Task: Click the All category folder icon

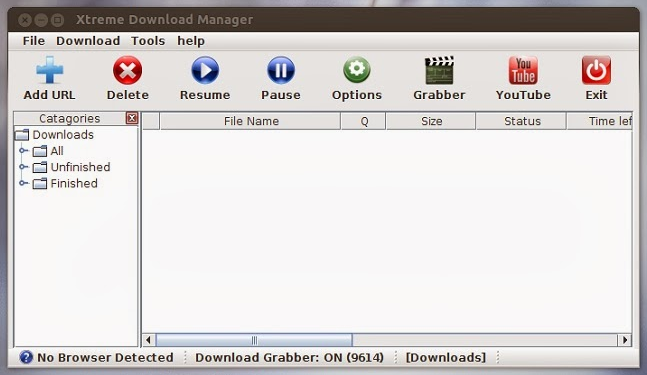Action: (x=40, y=151)
